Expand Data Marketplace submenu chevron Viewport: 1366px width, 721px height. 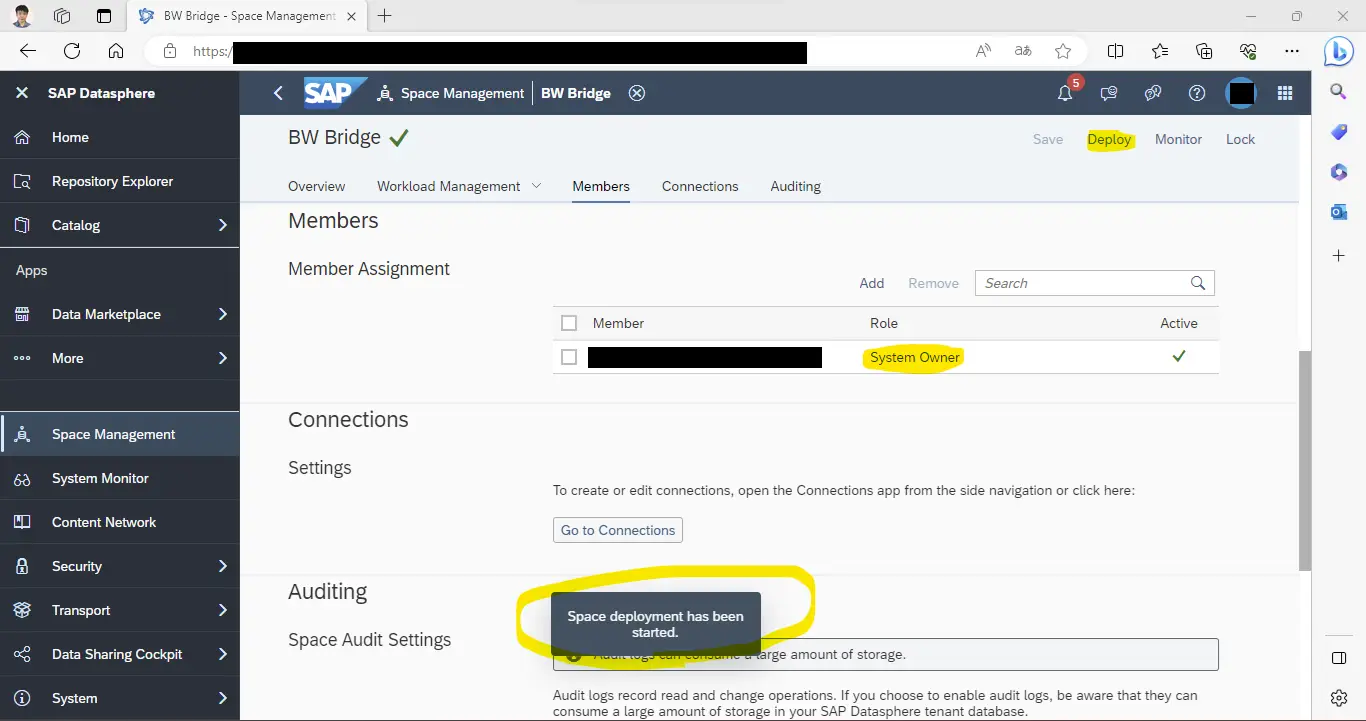click(x=223, y=314)
